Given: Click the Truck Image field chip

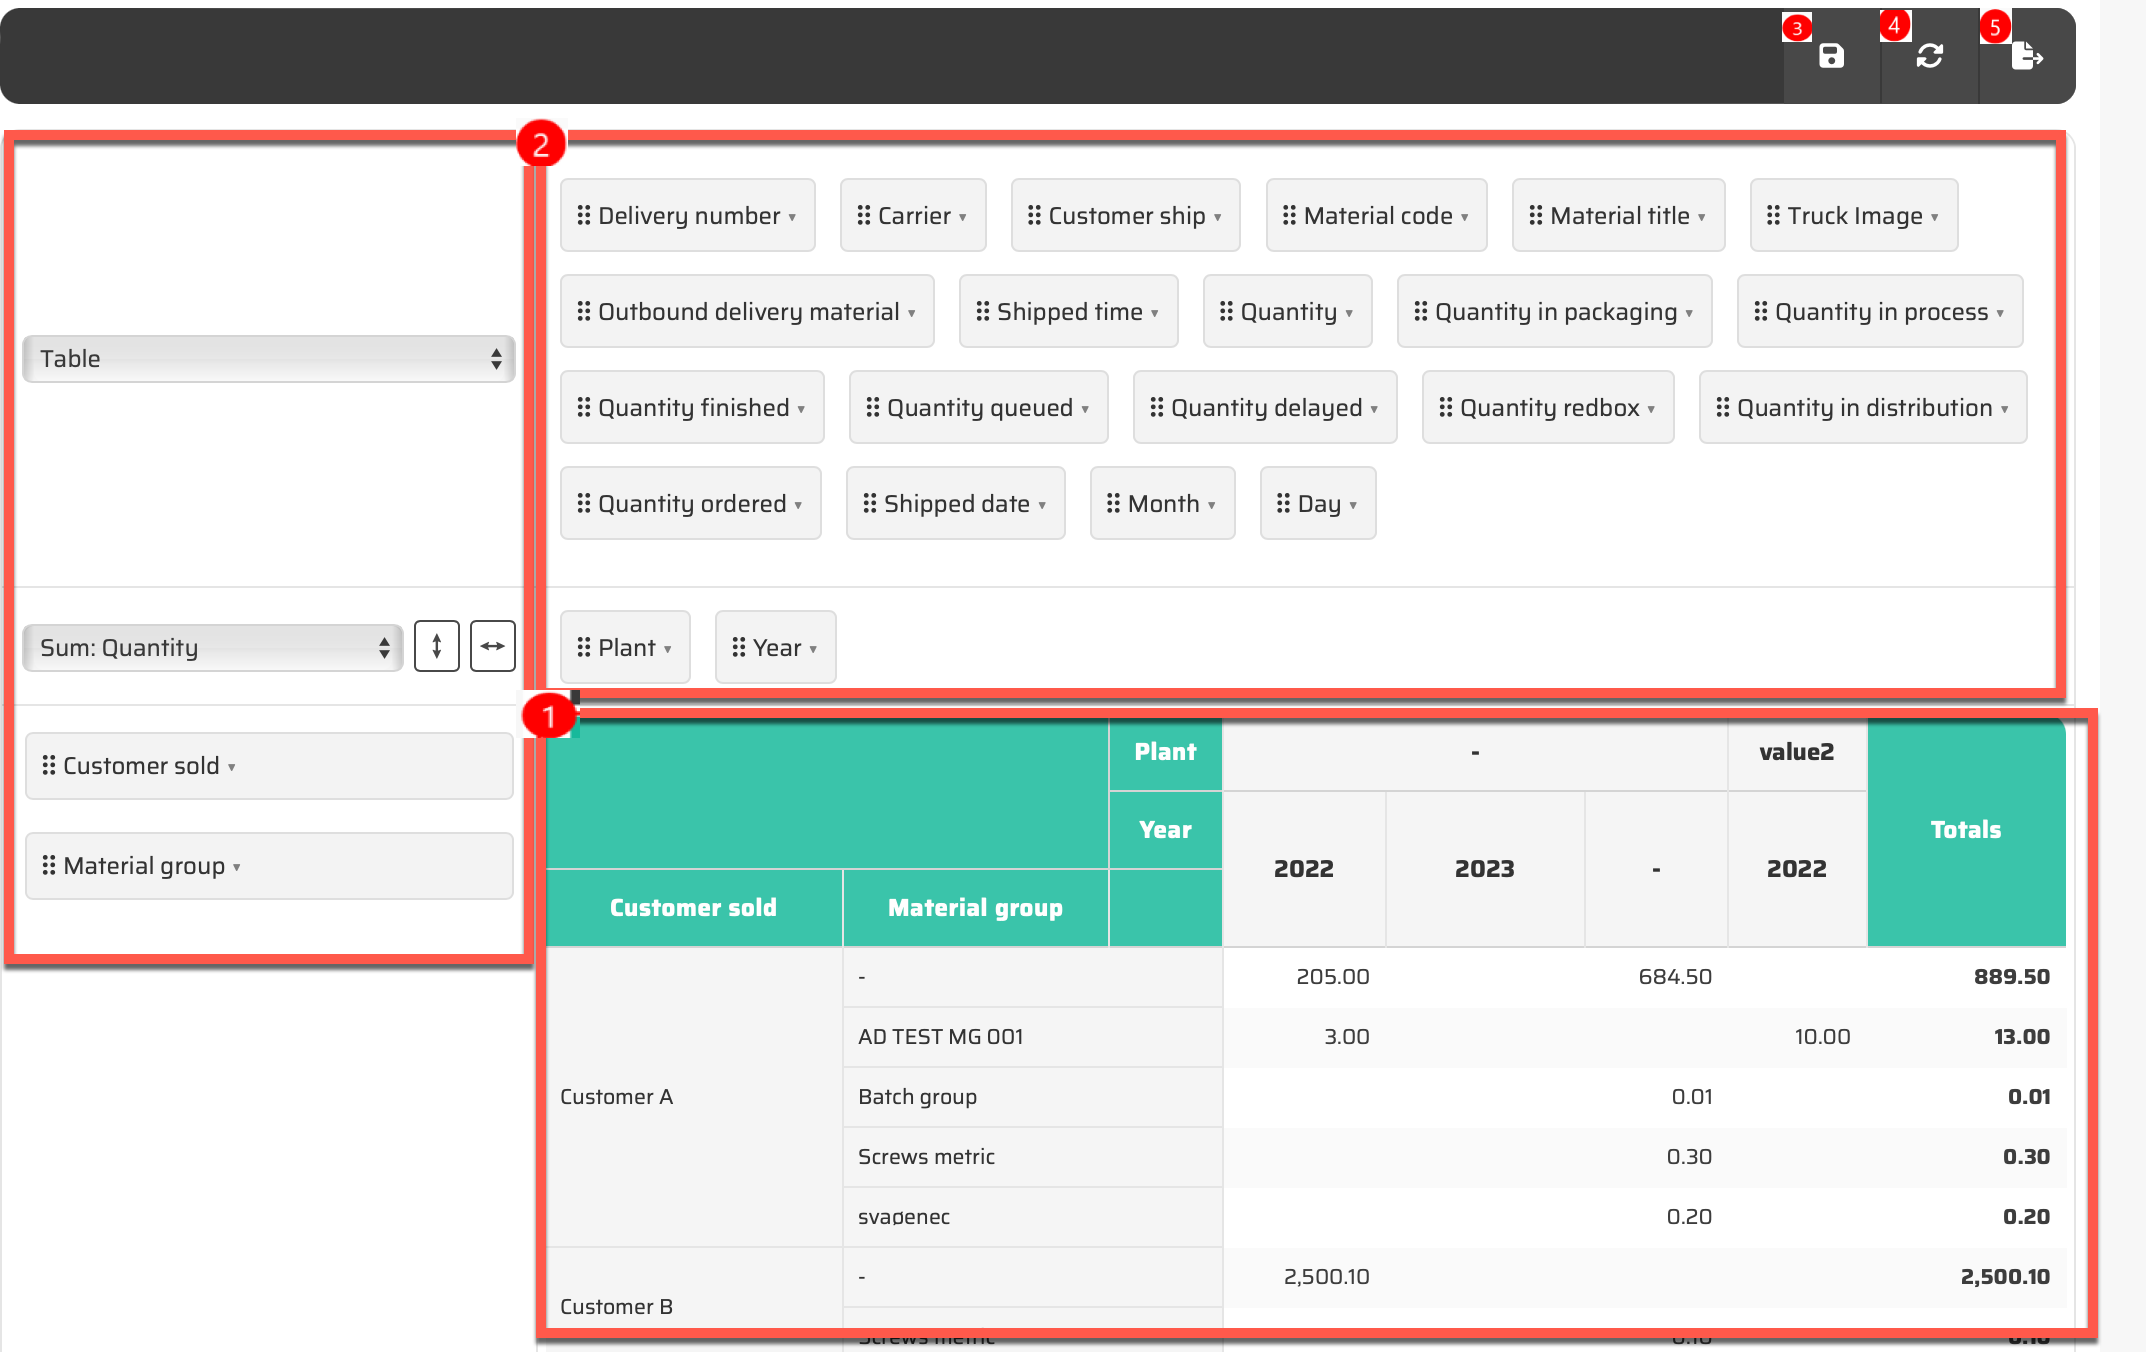Looking at the screenshot, I should point(1853,215).
